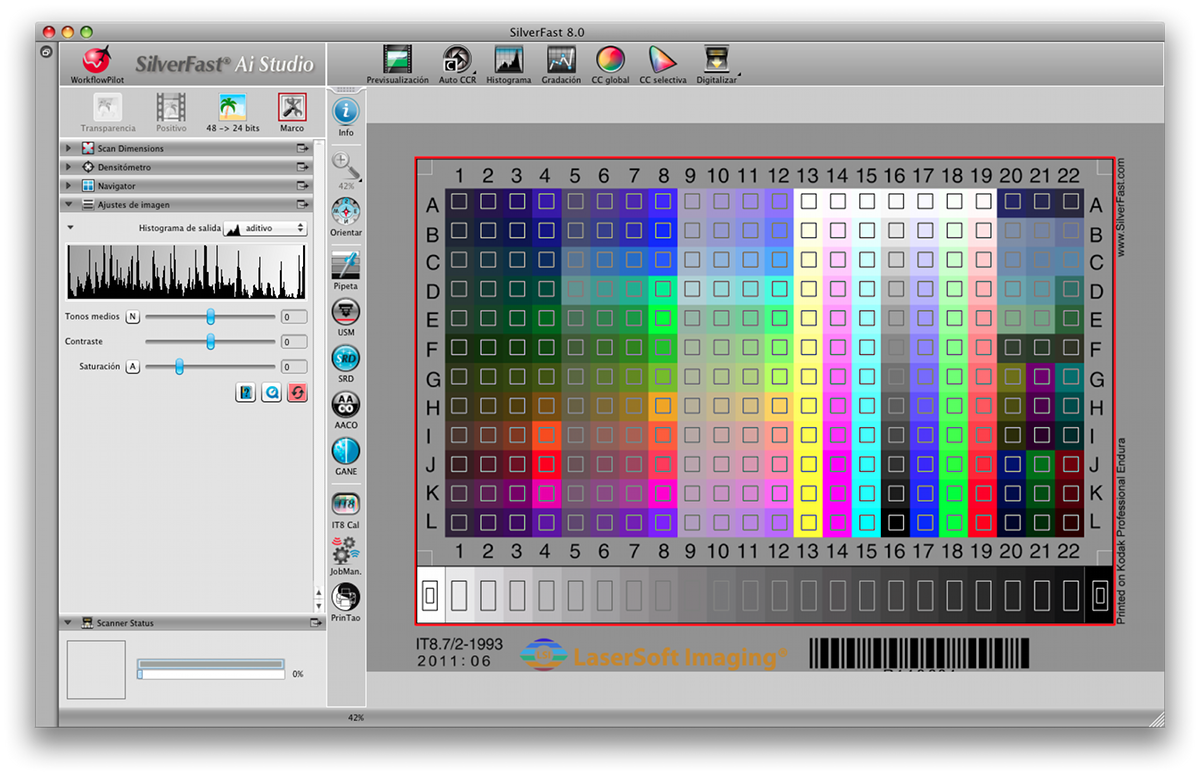Toggle the N button beside Tonos medios
The image size is (1200, 776).
[x=132, y=317]
